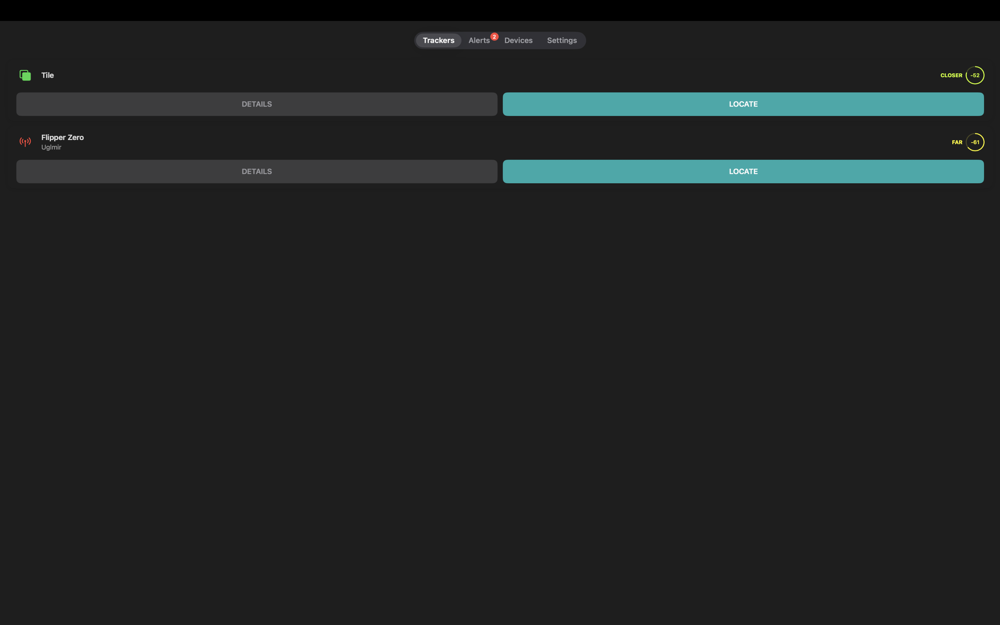This screenshot has width=1000, height=625.
Task: Open Details for the Tile tracker
Action: [256, 104]
